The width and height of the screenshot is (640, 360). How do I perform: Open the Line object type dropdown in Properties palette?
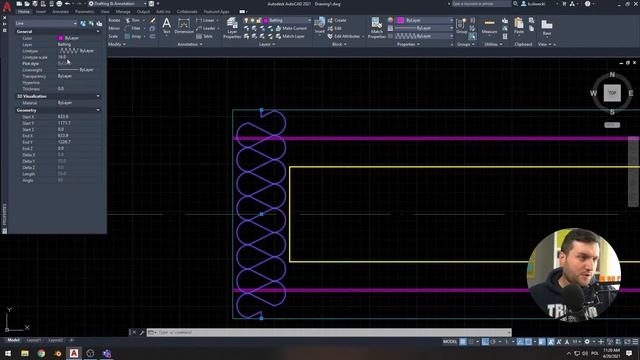tap(46, 23)
